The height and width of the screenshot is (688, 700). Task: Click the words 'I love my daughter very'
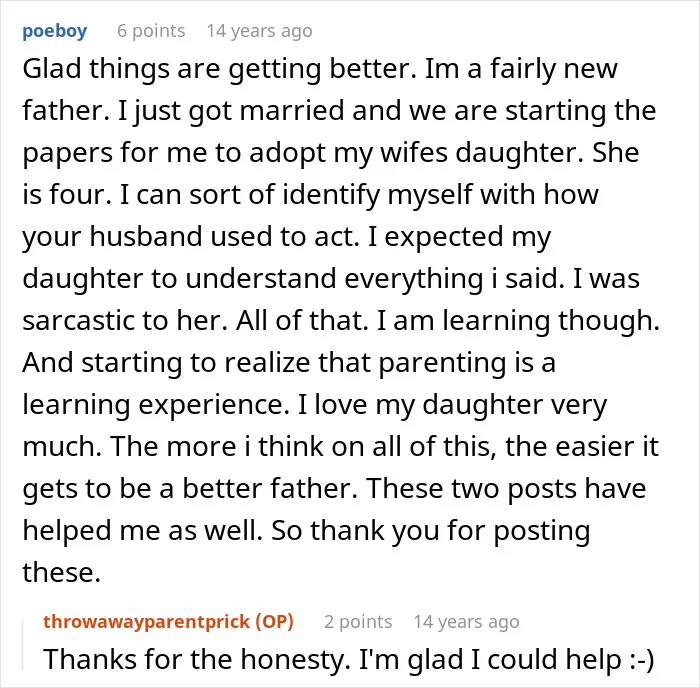[452, 404]
